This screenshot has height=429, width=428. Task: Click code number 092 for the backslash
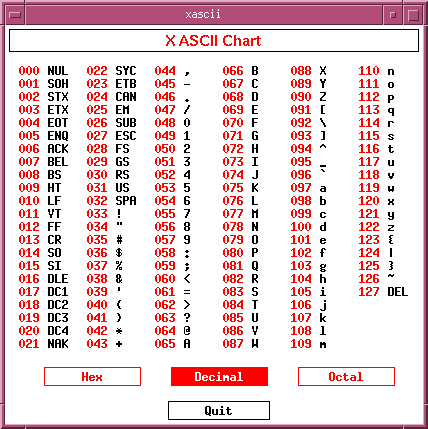[301, 123]
